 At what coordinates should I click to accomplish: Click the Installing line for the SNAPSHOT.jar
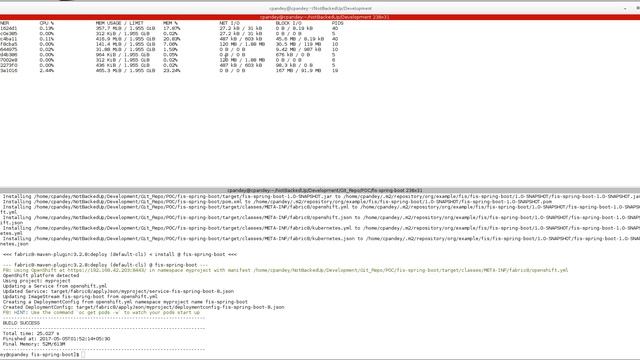tap(321, 196)
